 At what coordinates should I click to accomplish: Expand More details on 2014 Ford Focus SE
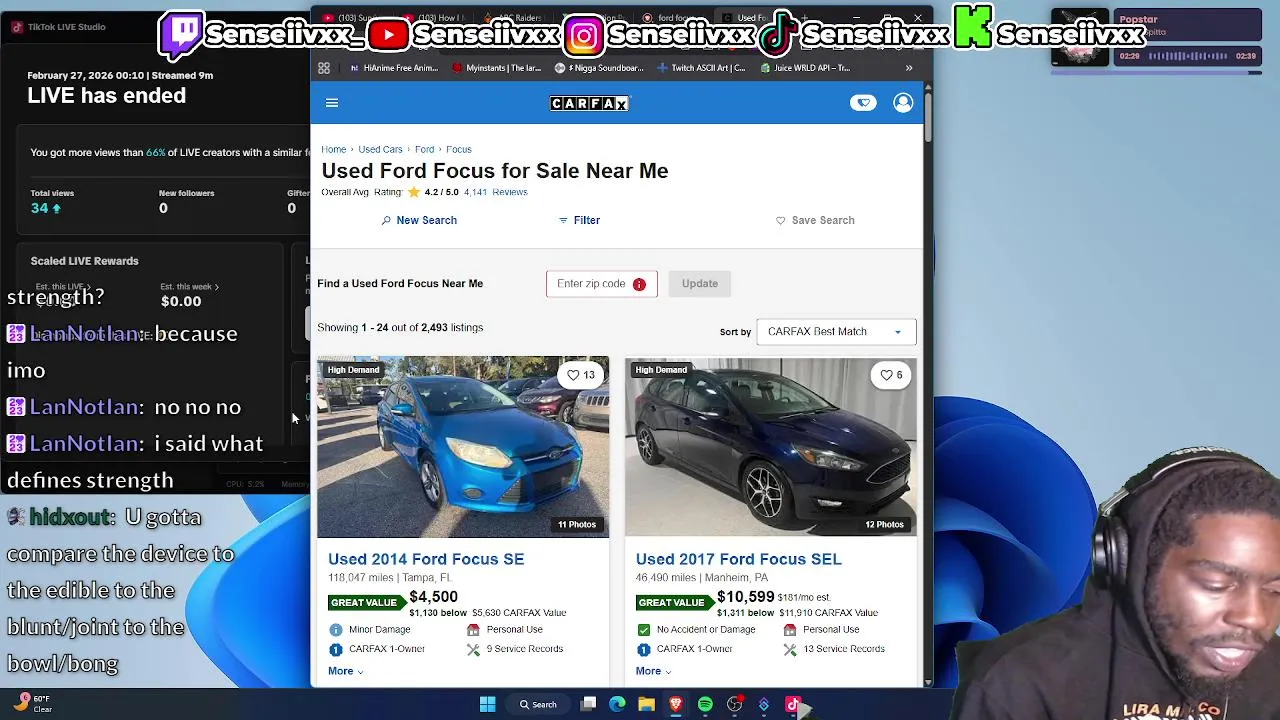(x=345, y=671)
